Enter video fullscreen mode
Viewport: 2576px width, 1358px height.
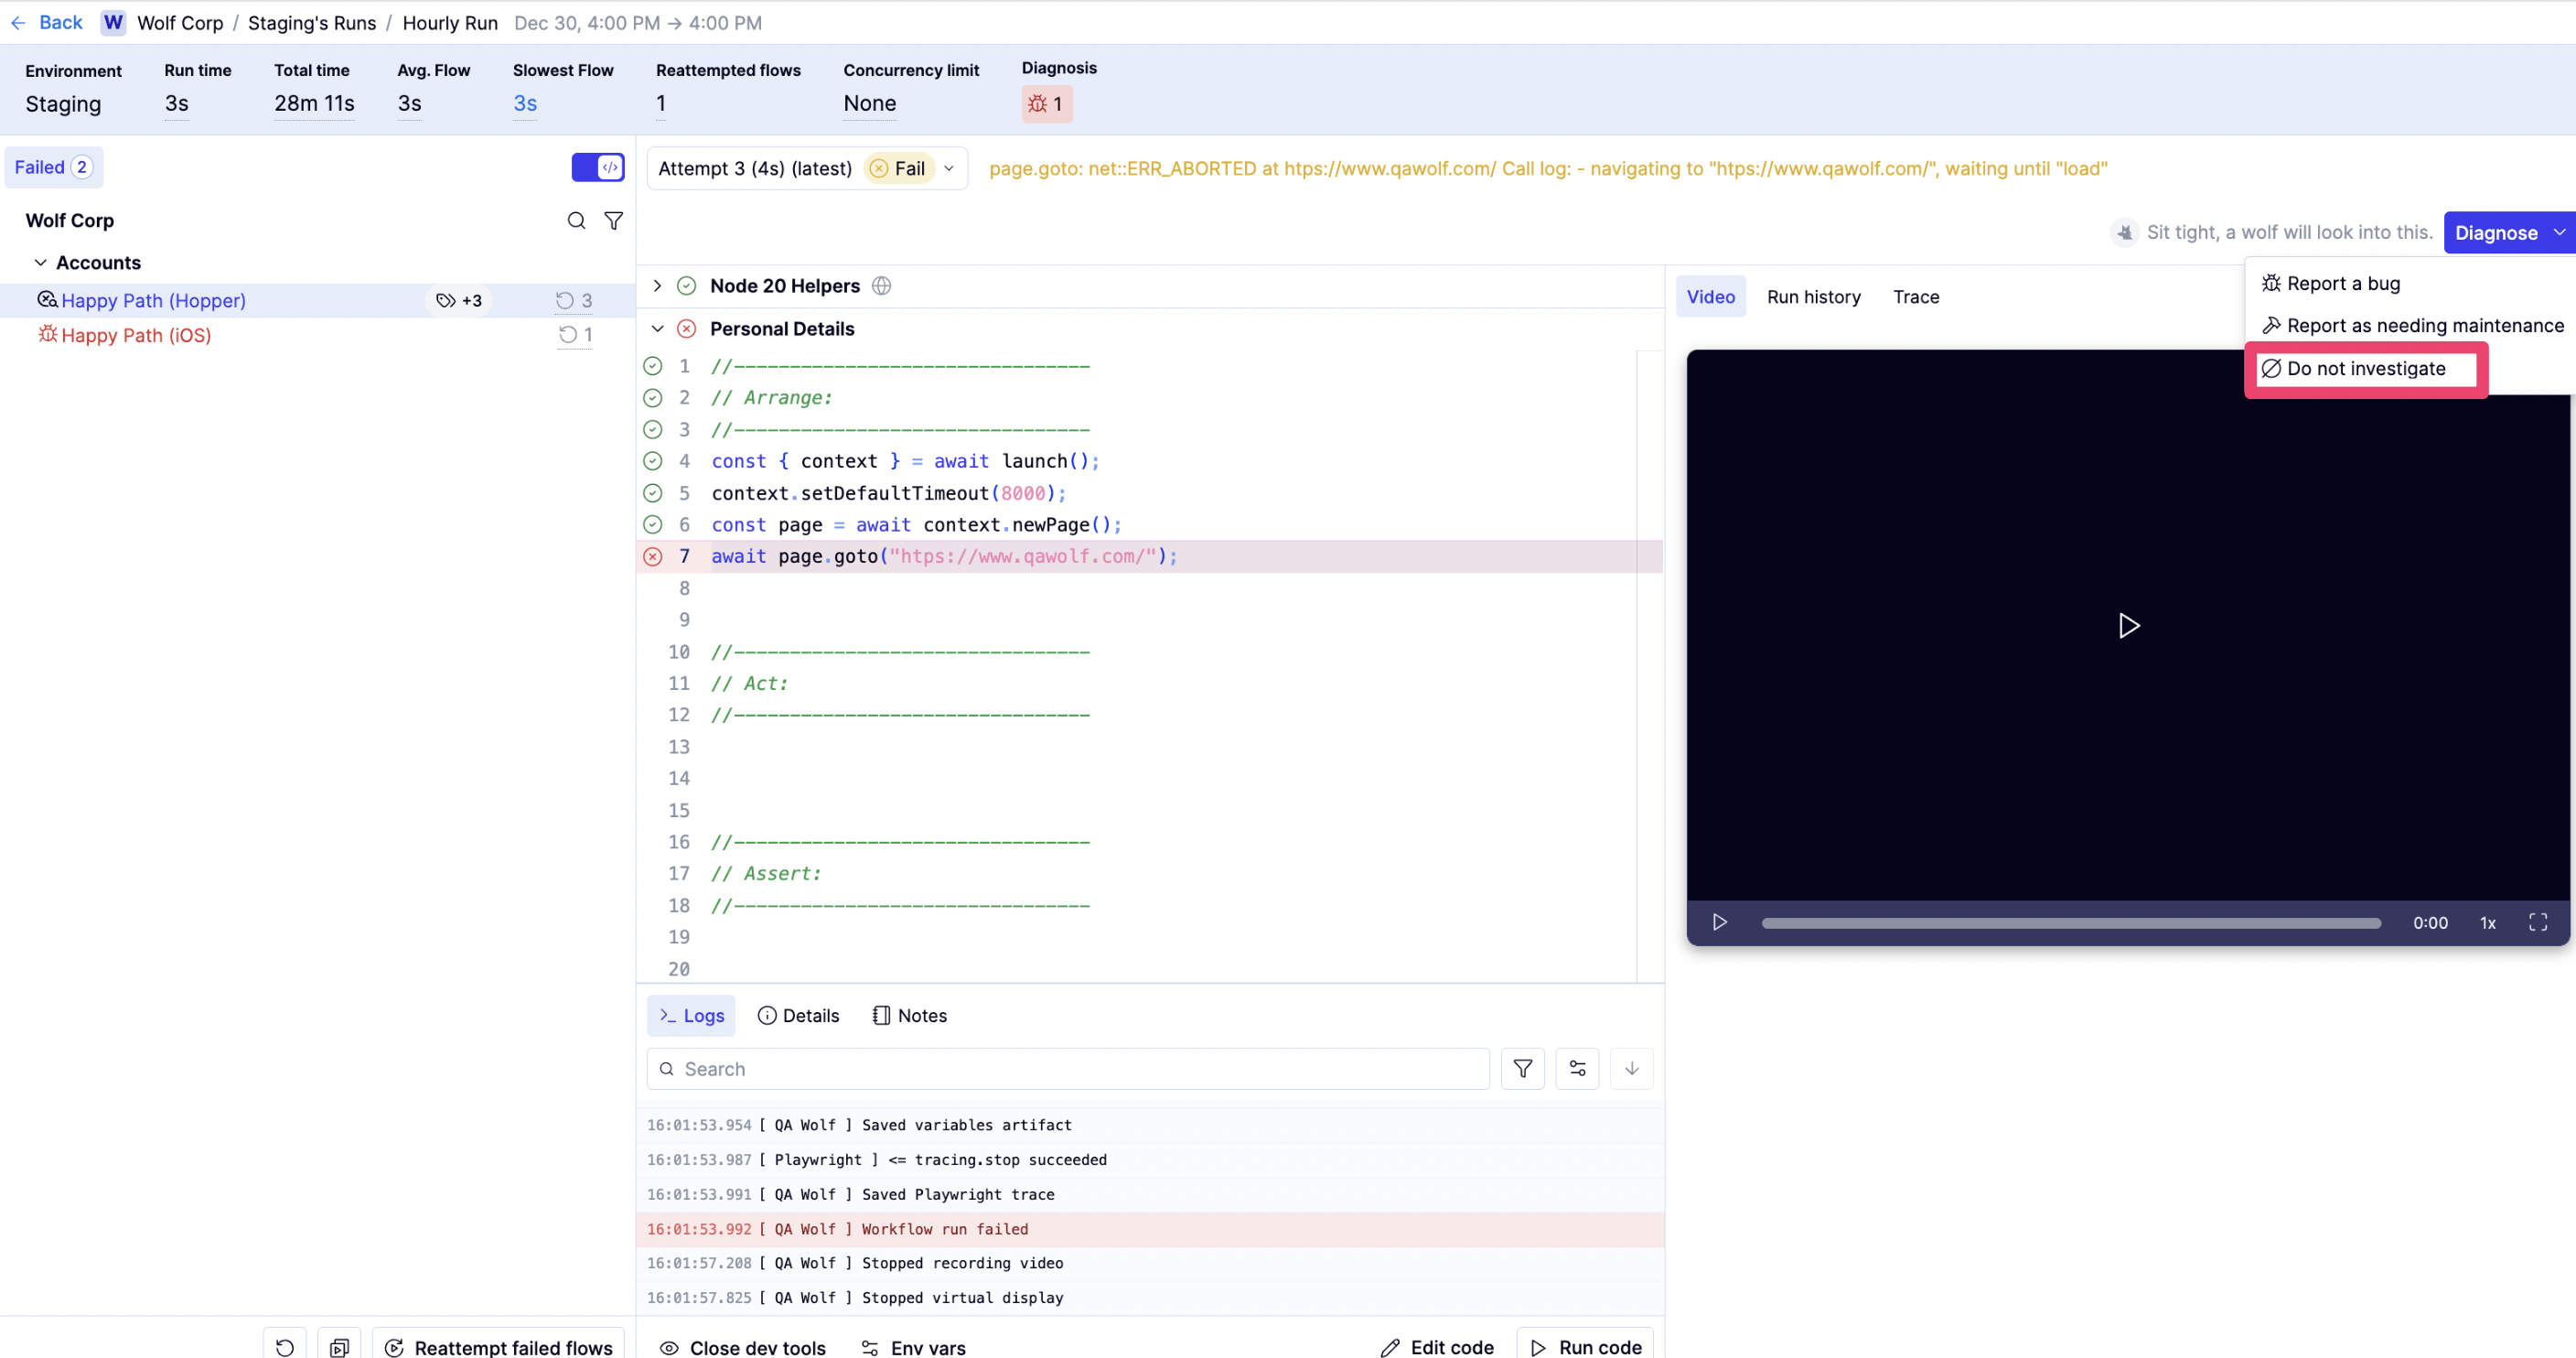2537,922
